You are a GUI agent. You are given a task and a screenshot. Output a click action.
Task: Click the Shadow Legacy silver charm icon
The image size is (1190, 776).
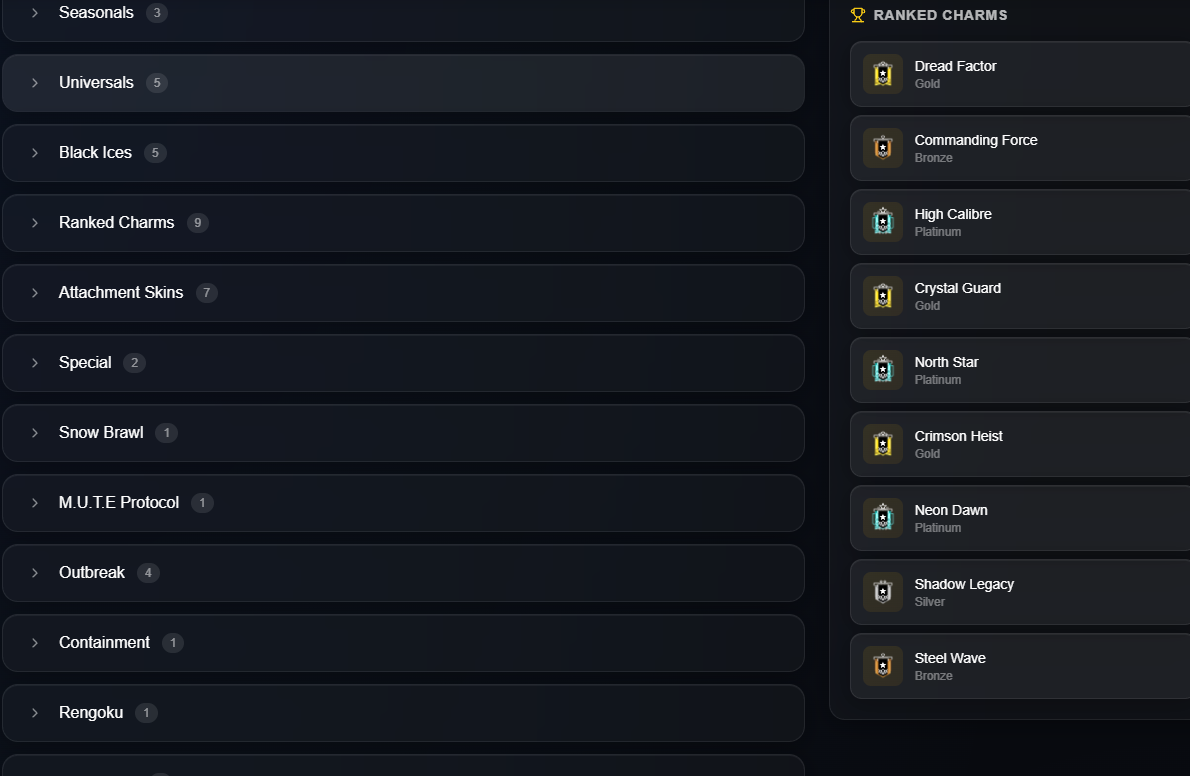pyautogui.click(x=883, y=592)
